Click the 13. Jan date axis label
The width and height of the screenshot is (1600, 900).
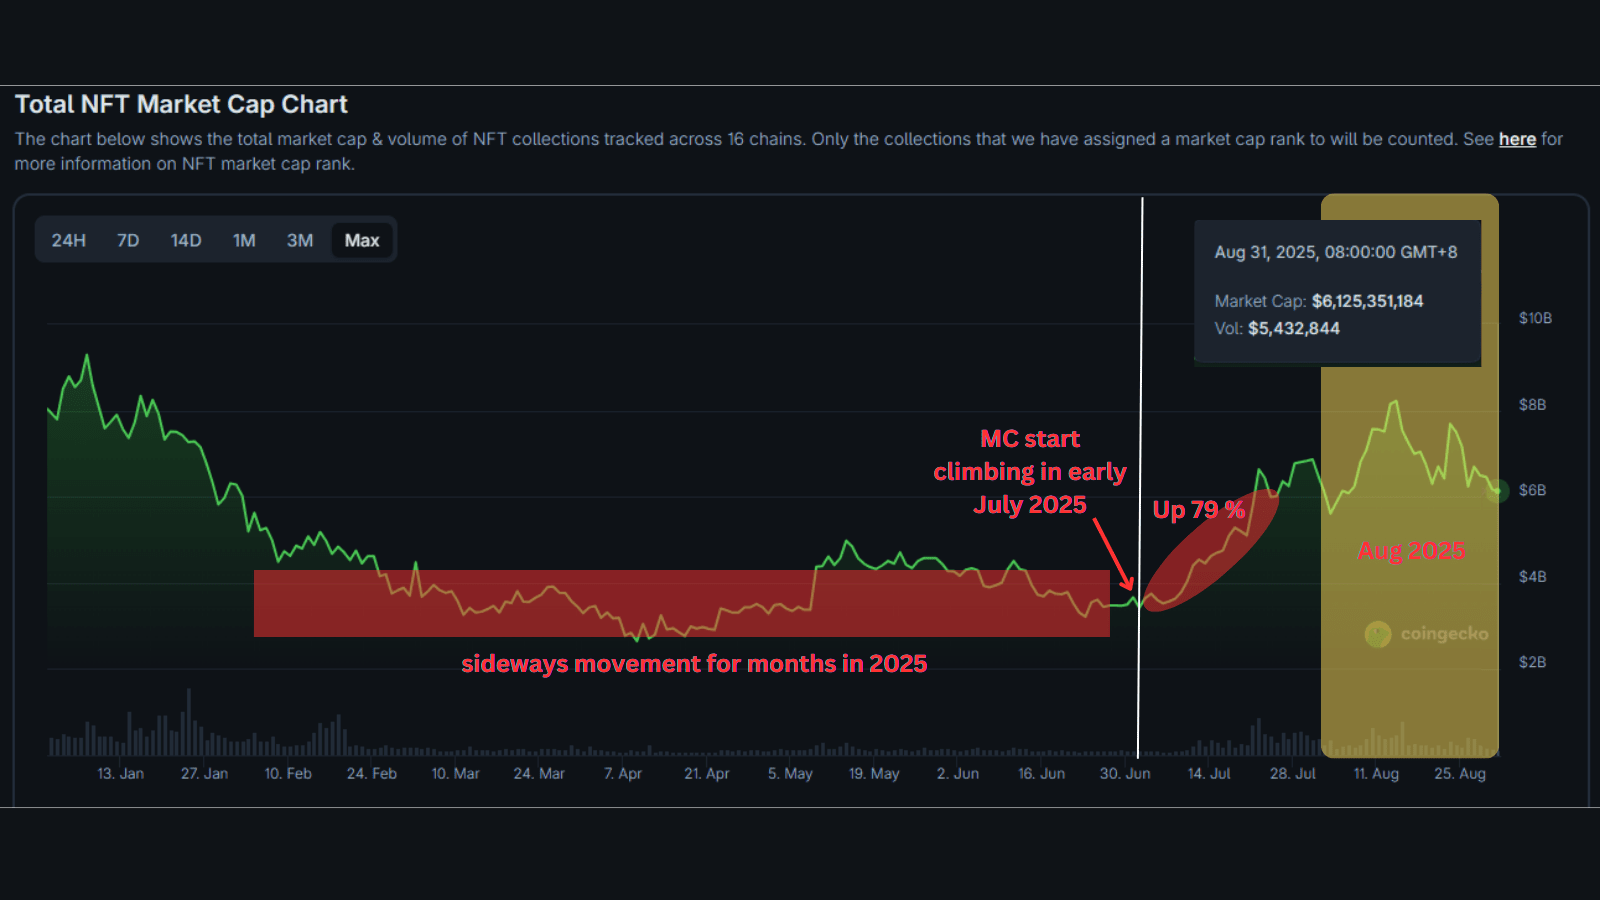click(120, 773)
